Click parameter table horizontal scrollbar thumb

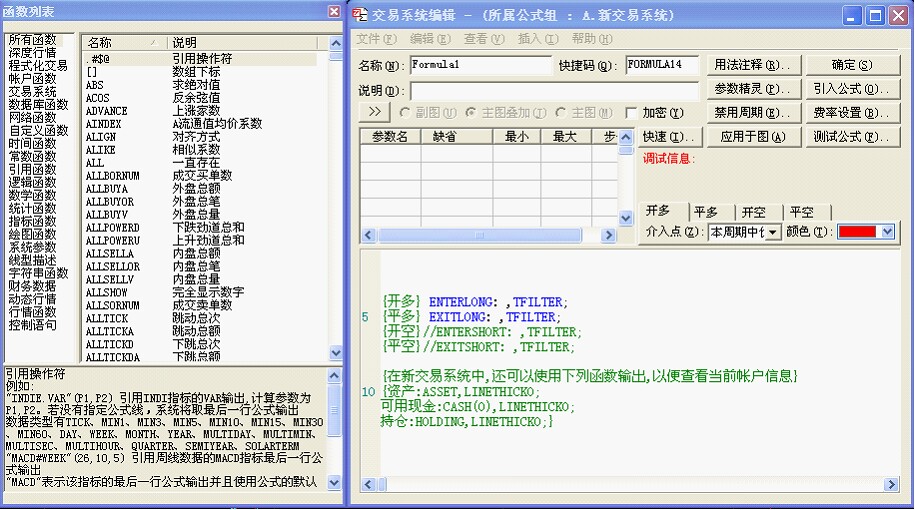tap(480, 235)
